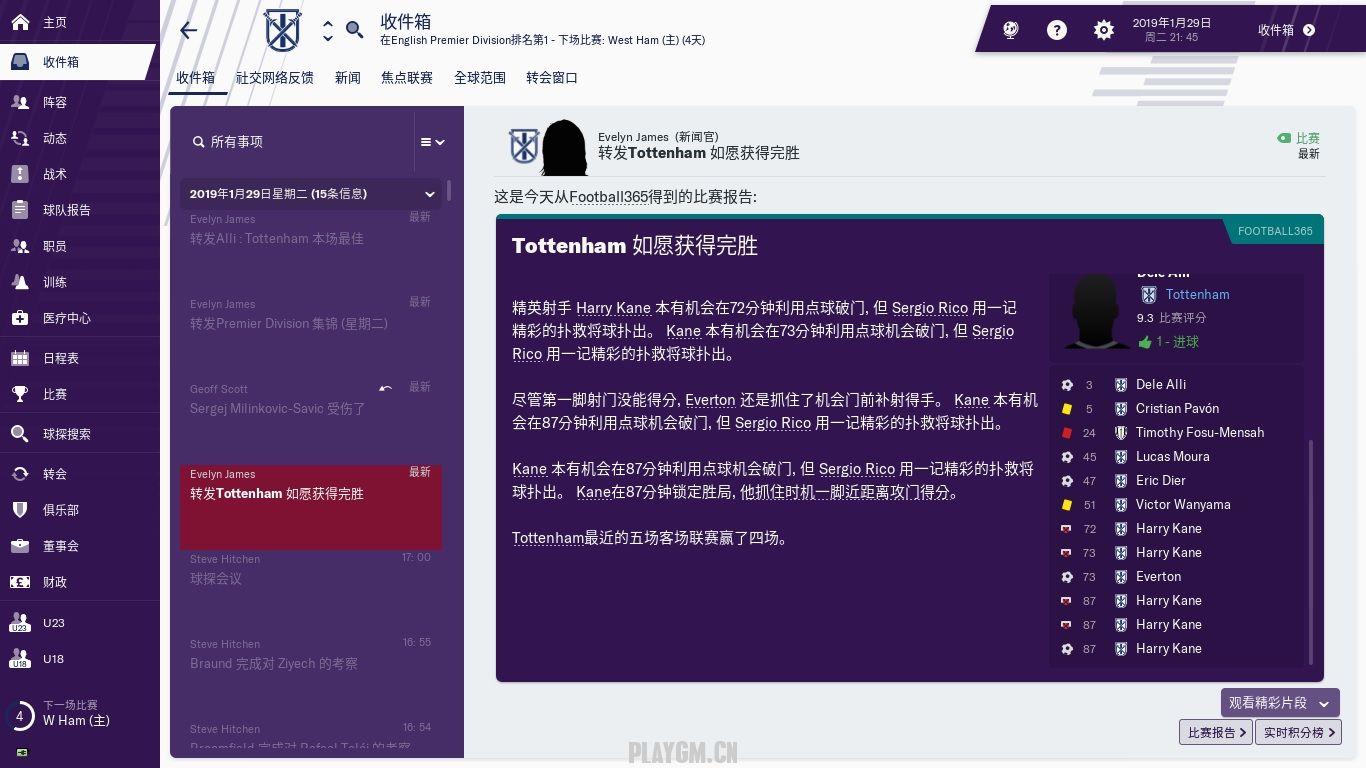Image resolution: width=1366 pixels, height=768 pixels.
Task: Open 阵容 squad sidebar icon
Action: pos(20,102)
